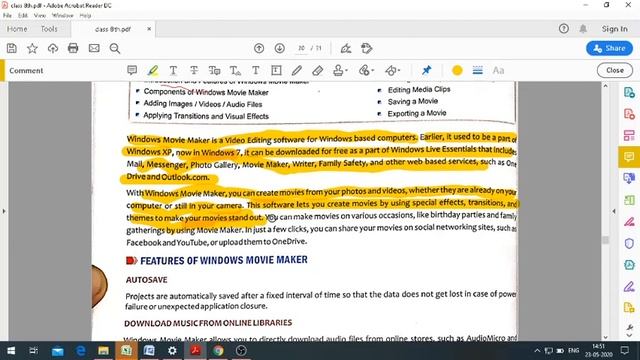Select the Add text box tool
Viewport: 640px width, 360px height.
point(276,70)
